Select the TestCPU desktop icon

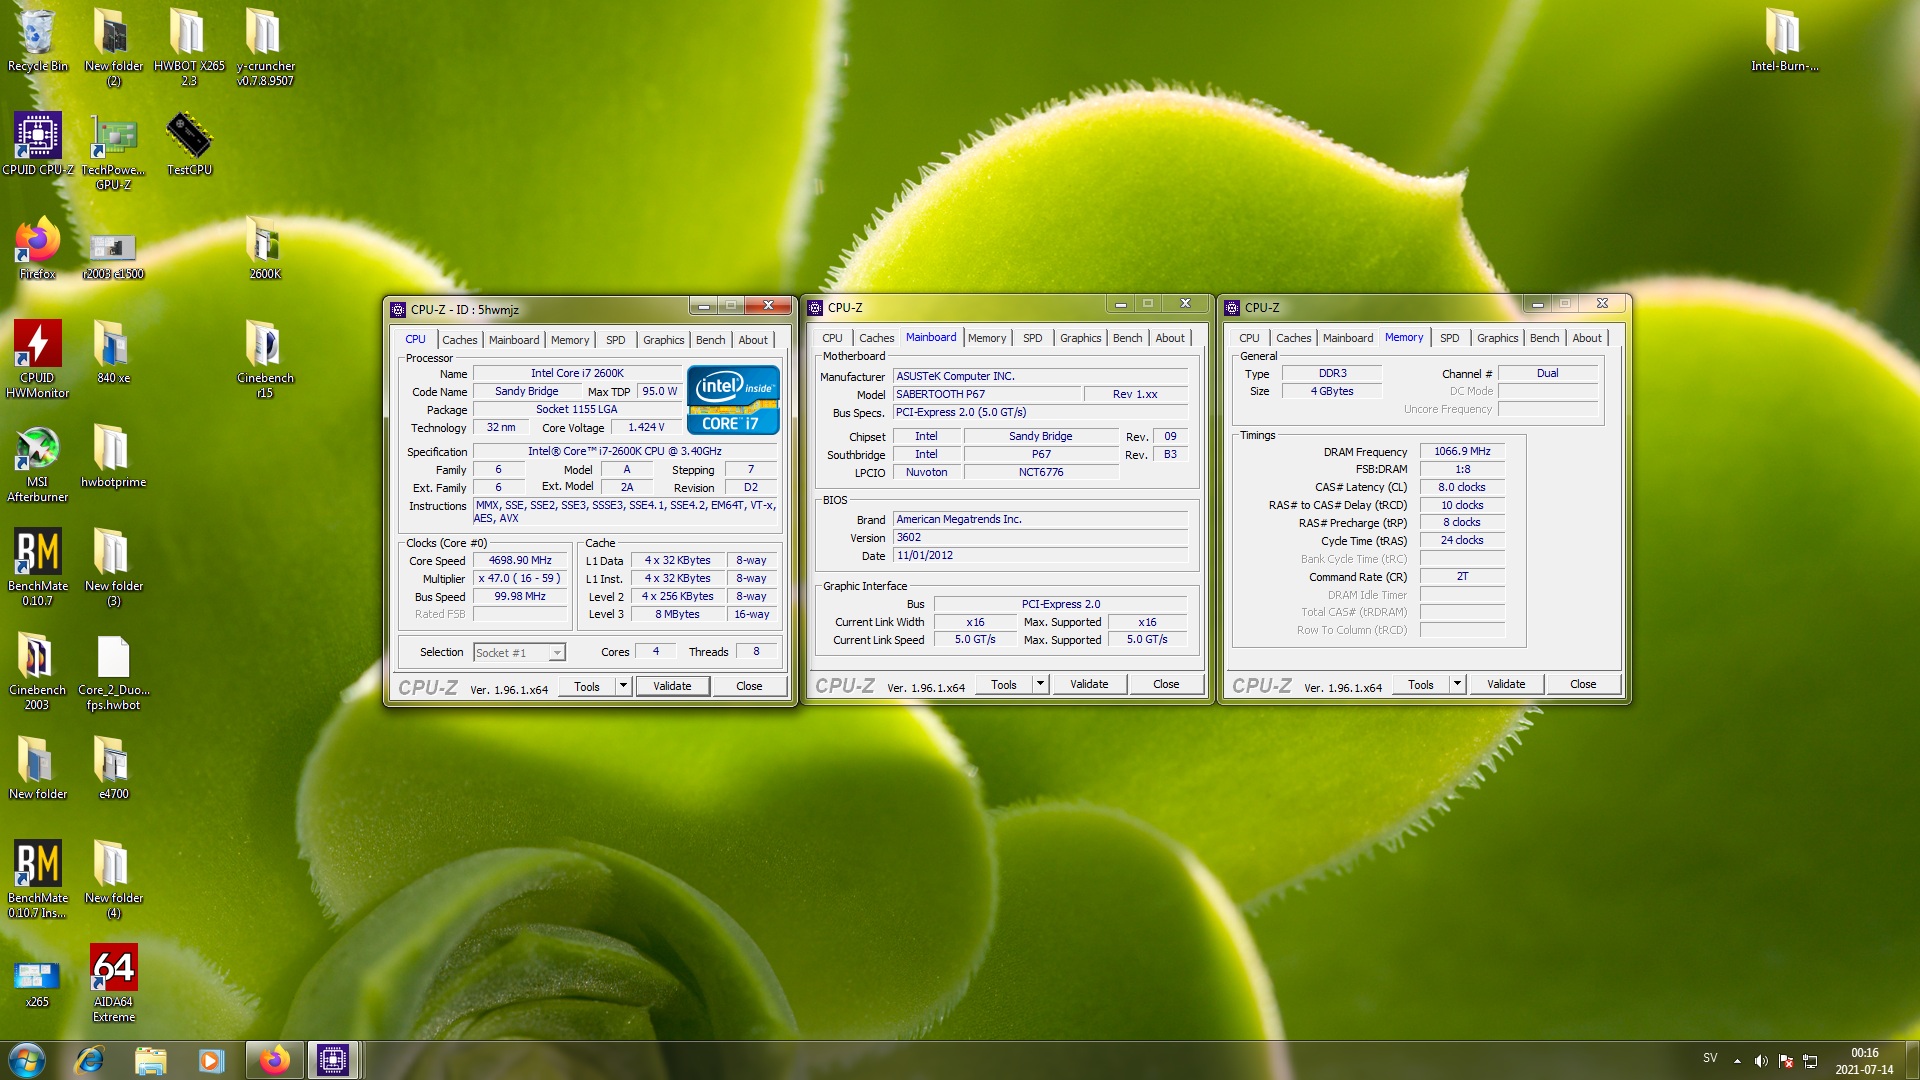click(189, 144)
